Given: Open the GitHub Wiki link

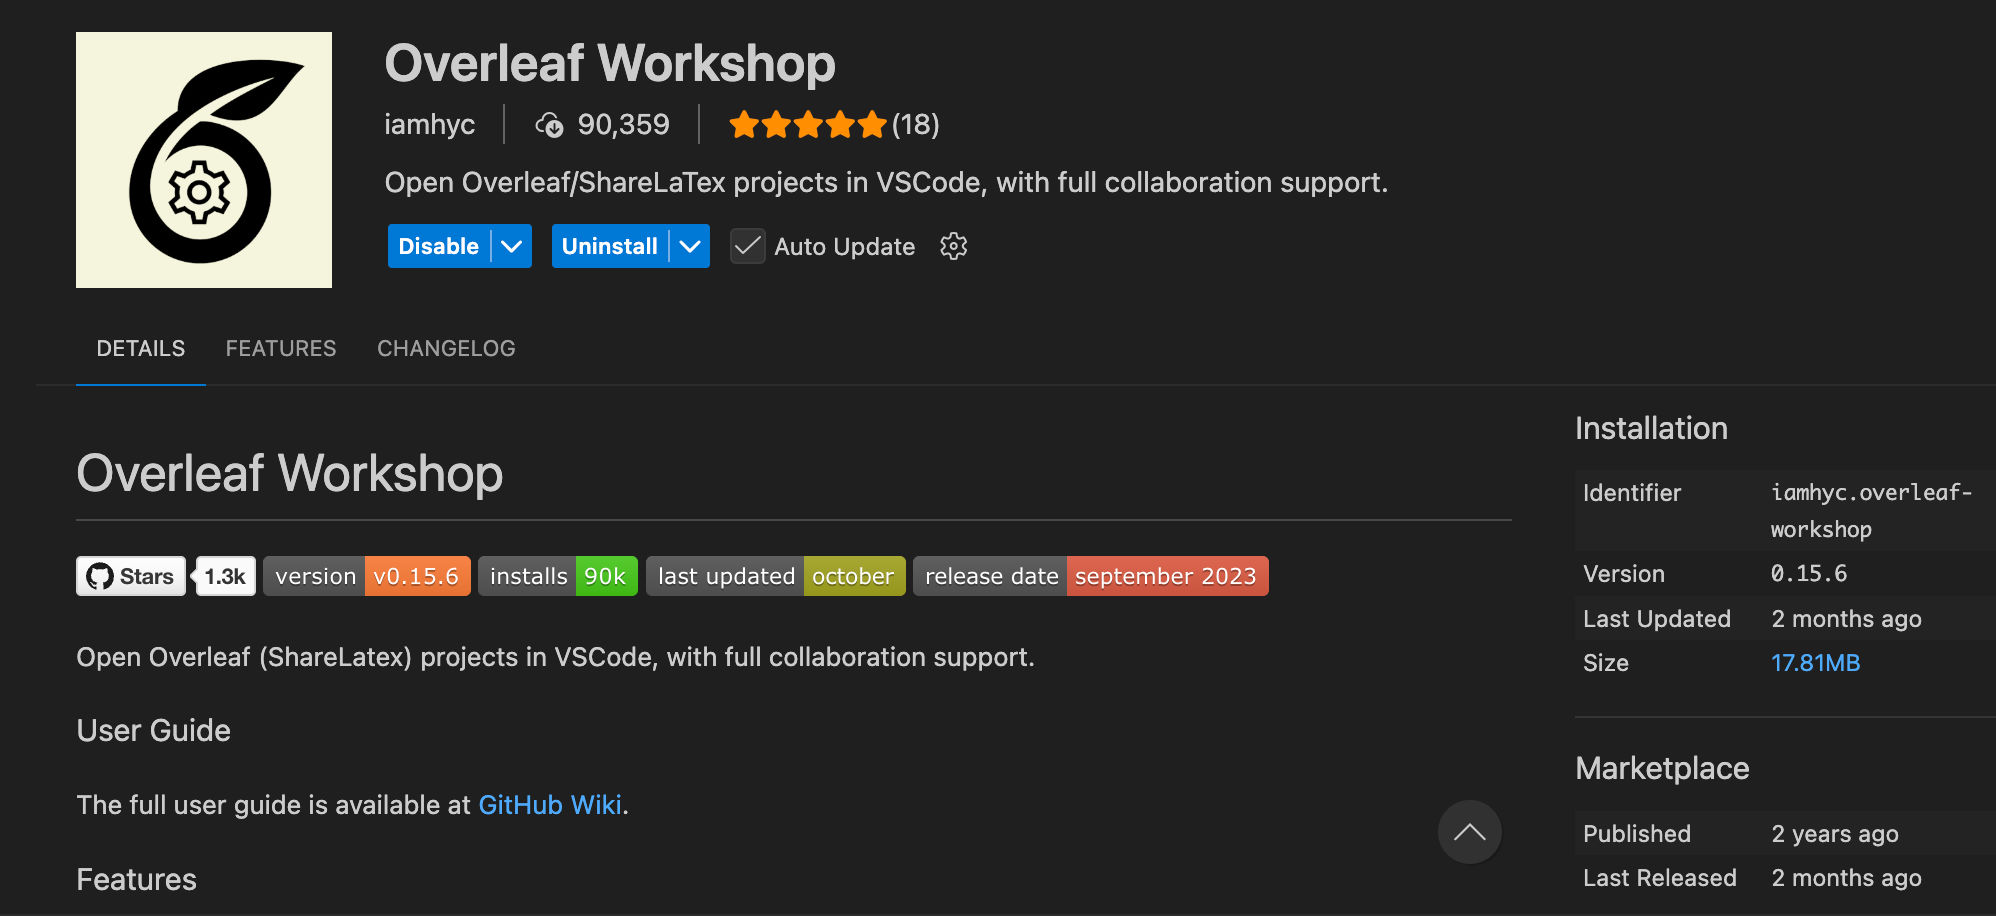Looking at the screenshot, I should click(x=550, y=805).
